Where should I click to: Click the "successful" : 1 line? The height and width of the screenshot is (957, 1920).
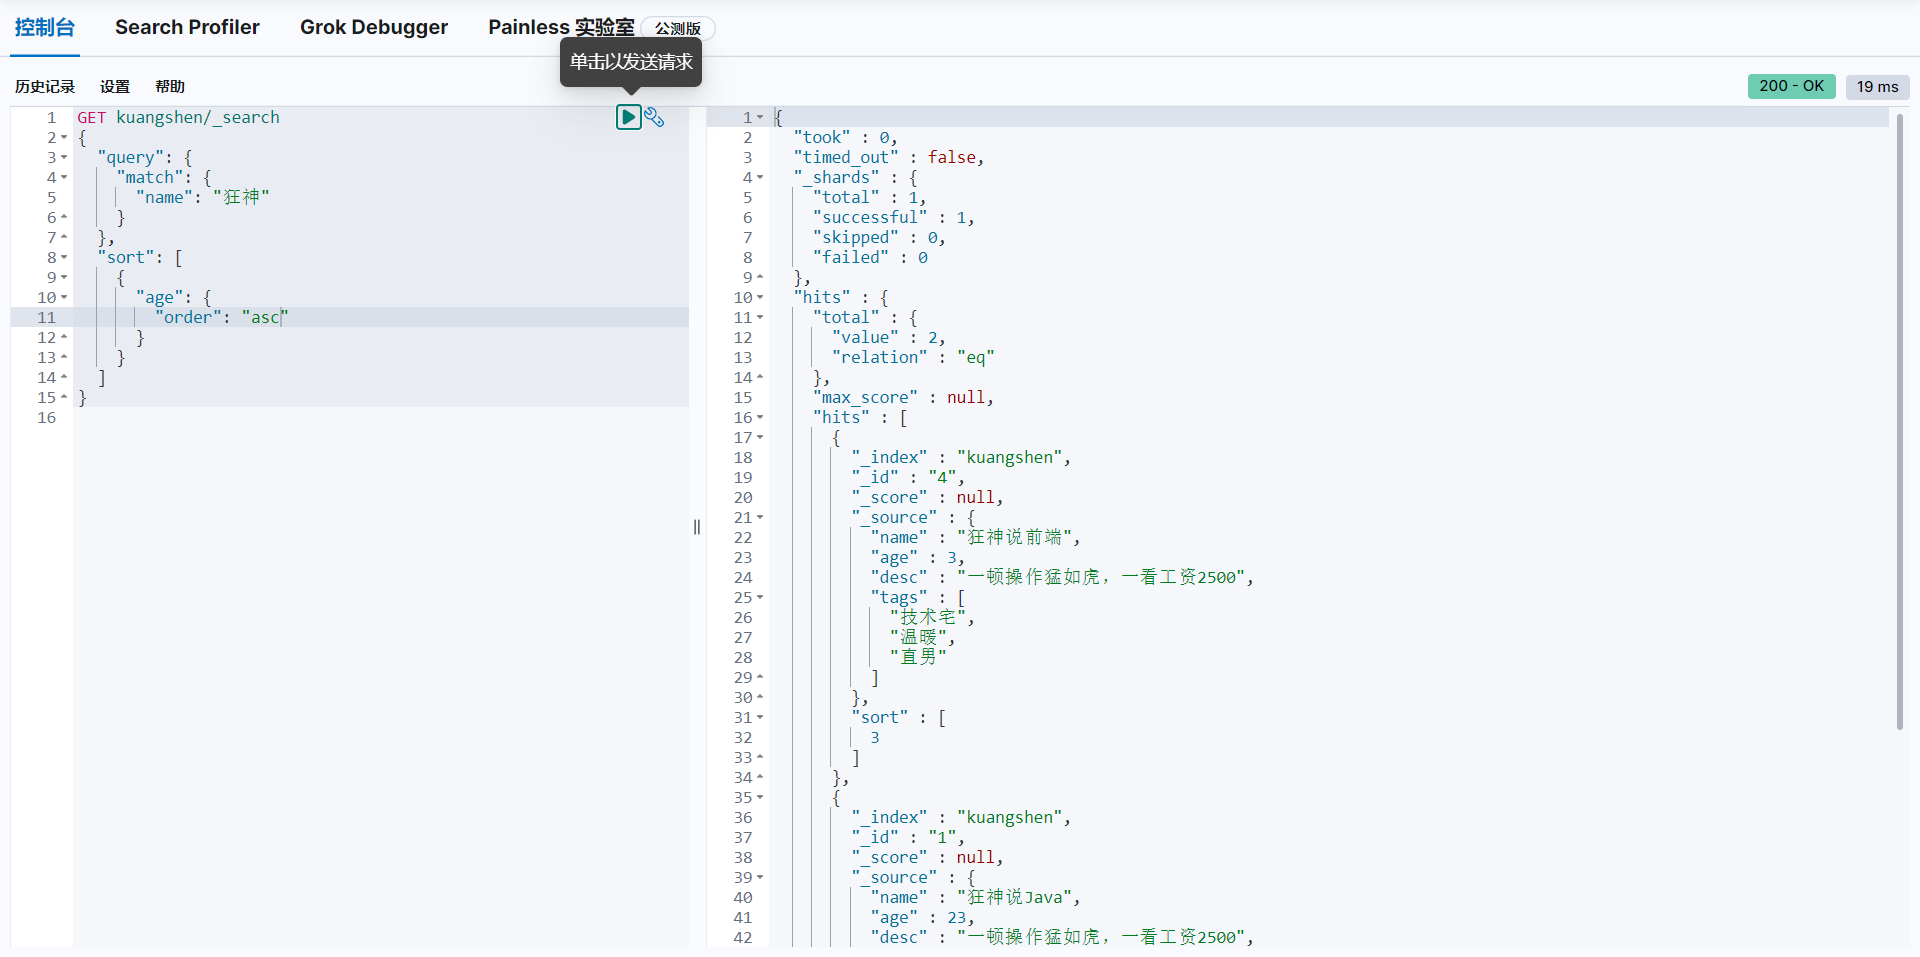point(893,217)
